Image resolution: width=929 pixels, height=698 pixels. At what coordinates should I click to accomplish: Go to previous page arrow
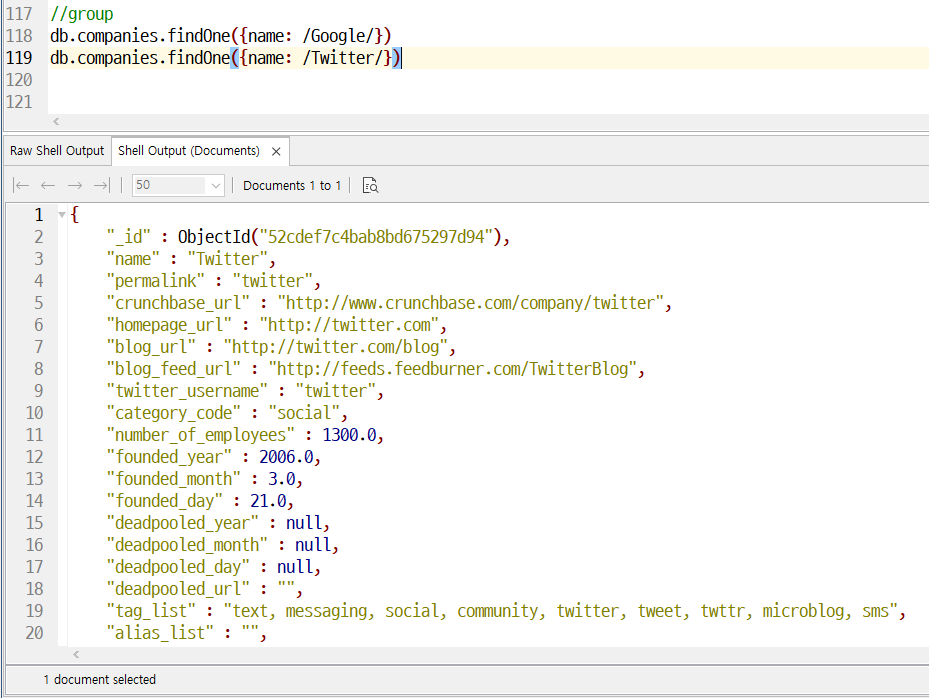48,185
